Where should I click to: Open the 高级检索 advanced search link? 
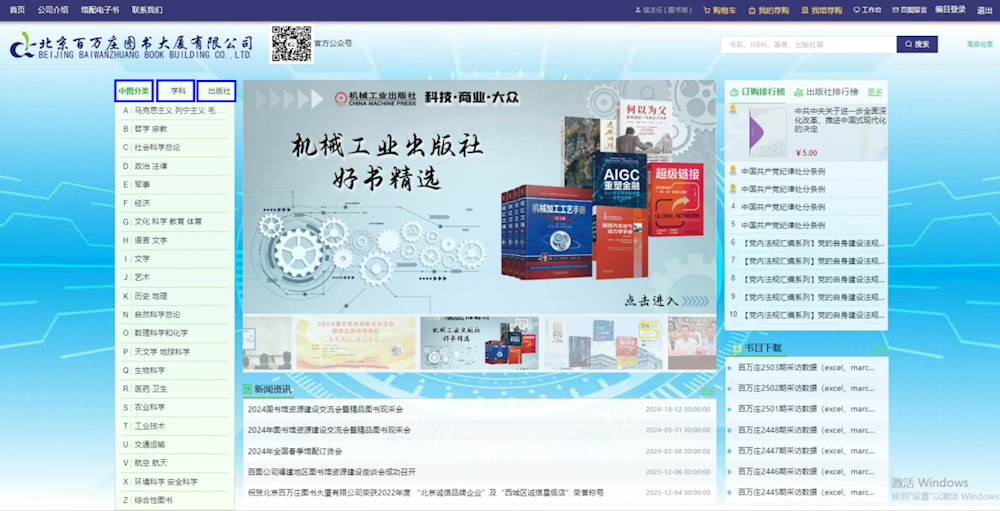[980, 44]
